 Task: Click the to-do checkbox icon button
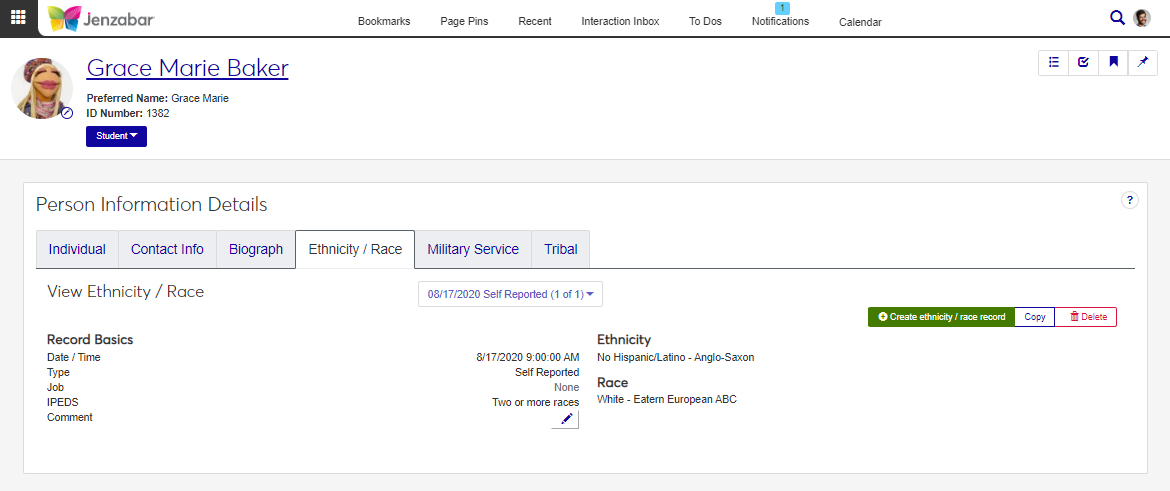(x=1083, y=63)
